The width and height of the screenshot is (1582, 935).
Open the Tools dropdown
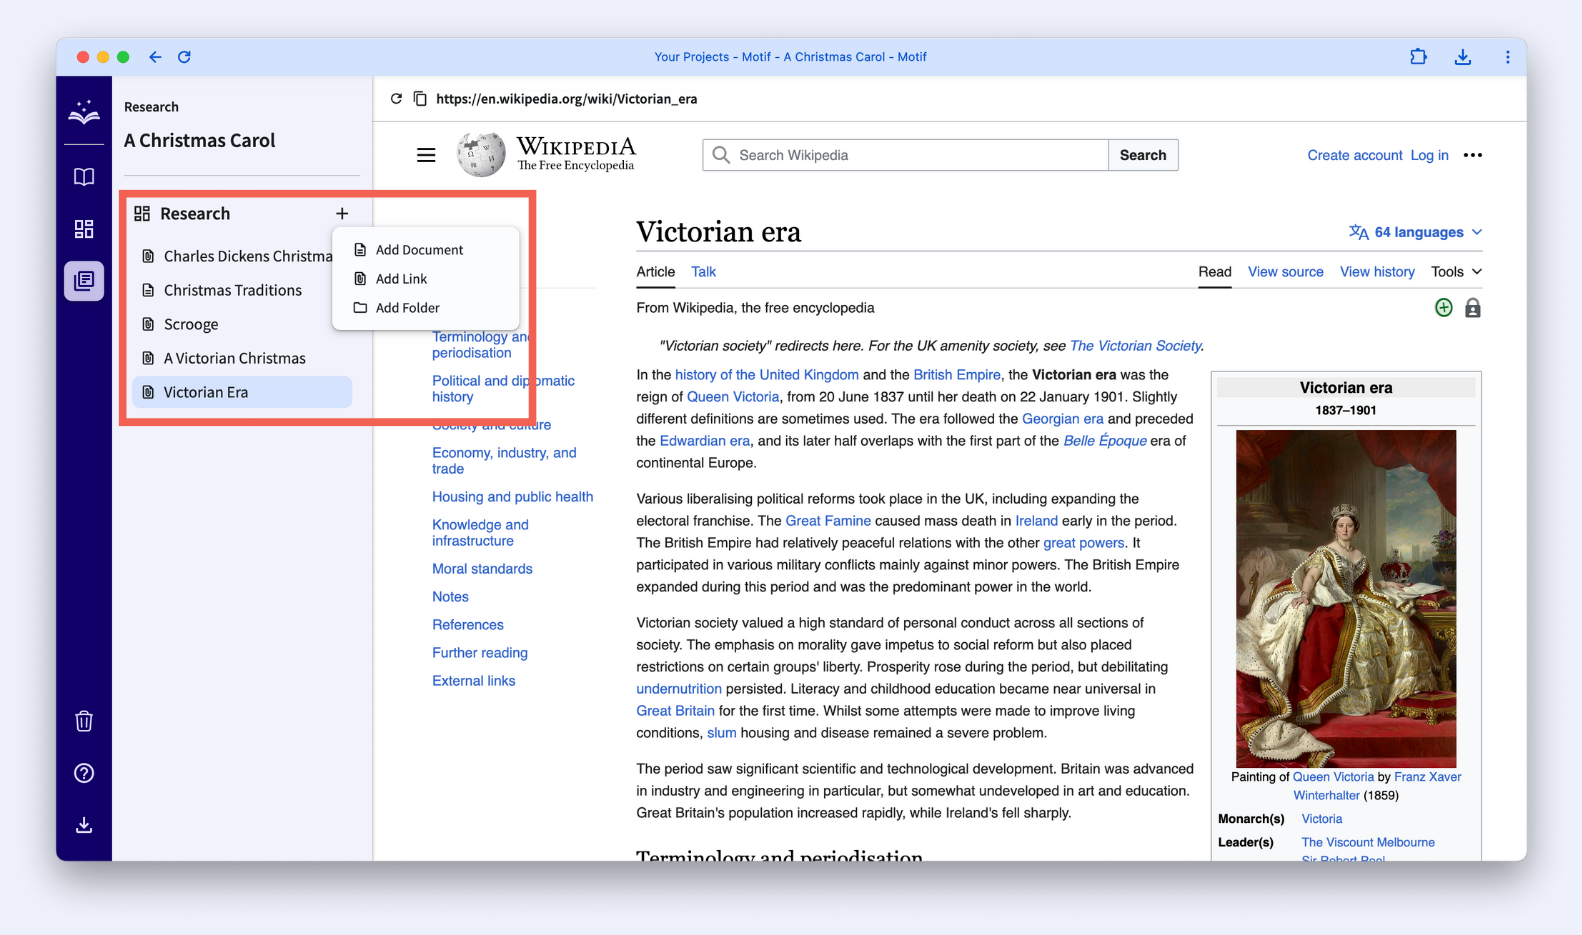1456,272
